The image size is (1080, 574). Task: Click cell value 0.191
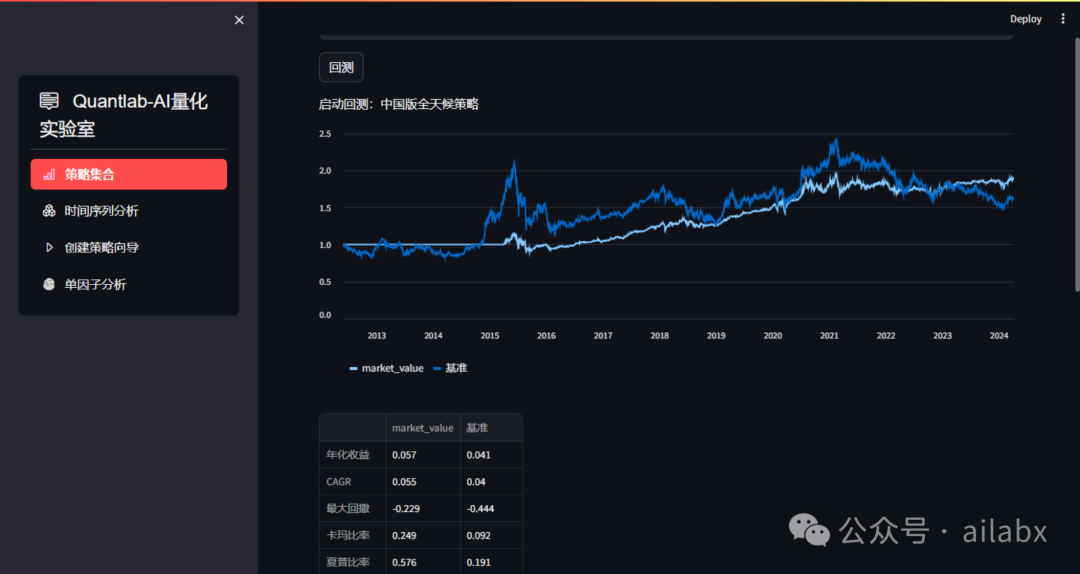[491, 562]
